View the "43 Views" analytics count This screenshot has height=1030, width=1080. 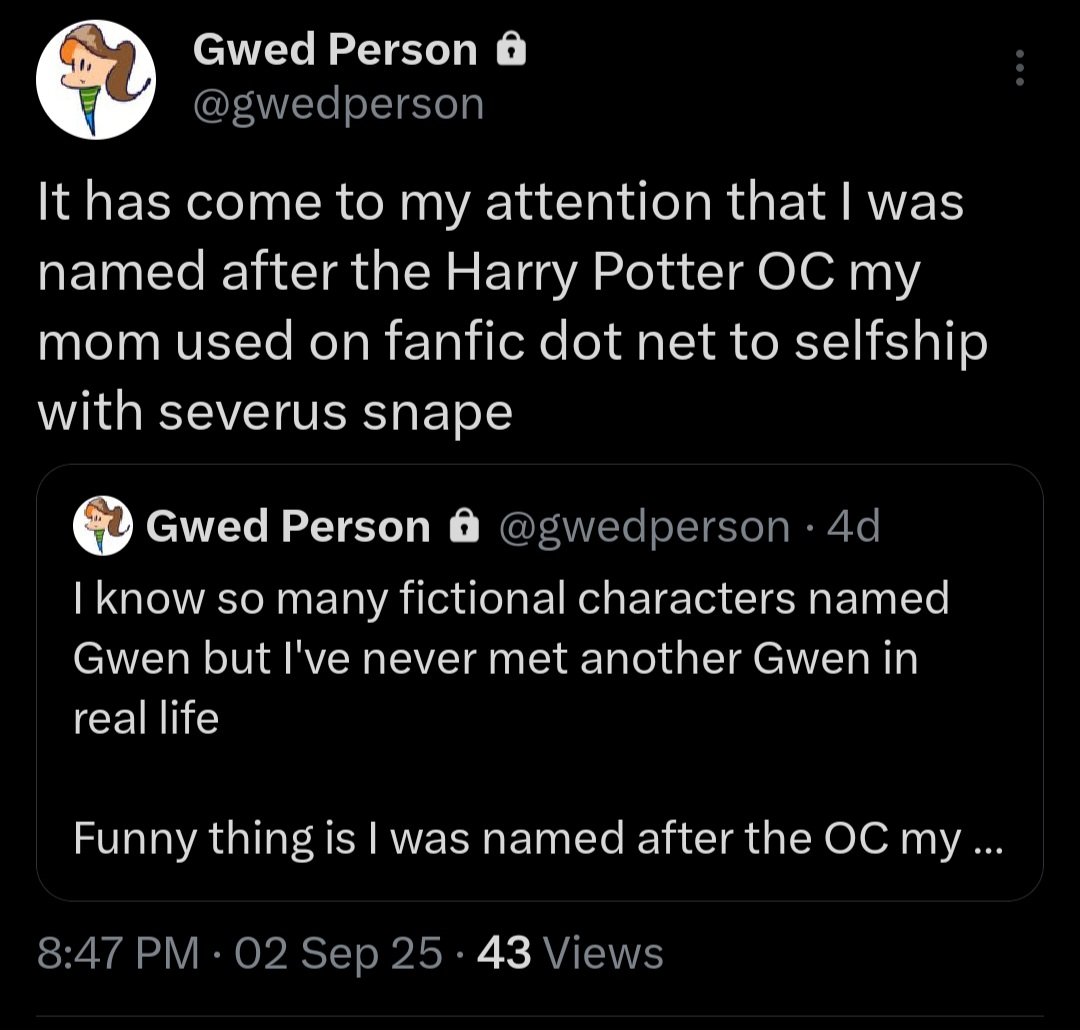click(x=570, y=952)
